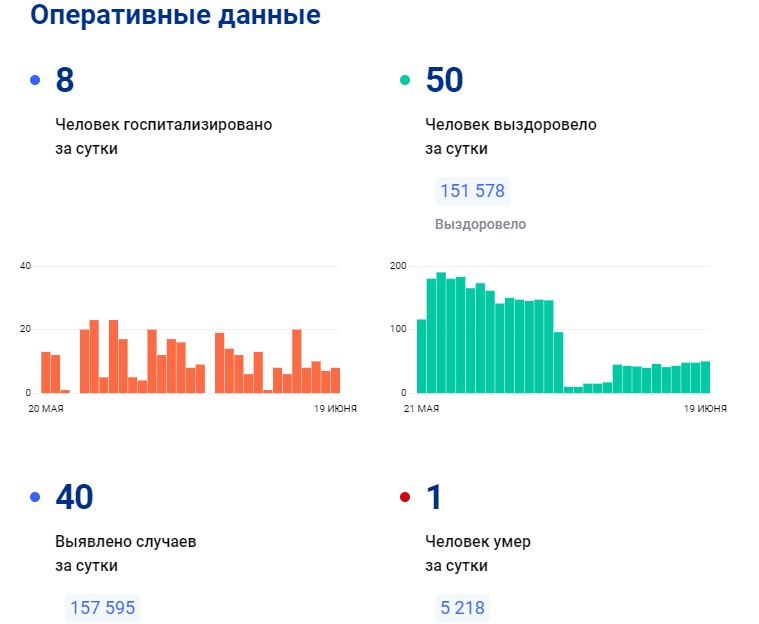Click the 'Выявлено случаев за сутки' label
759x624 pixels.
tap(125, 553)
